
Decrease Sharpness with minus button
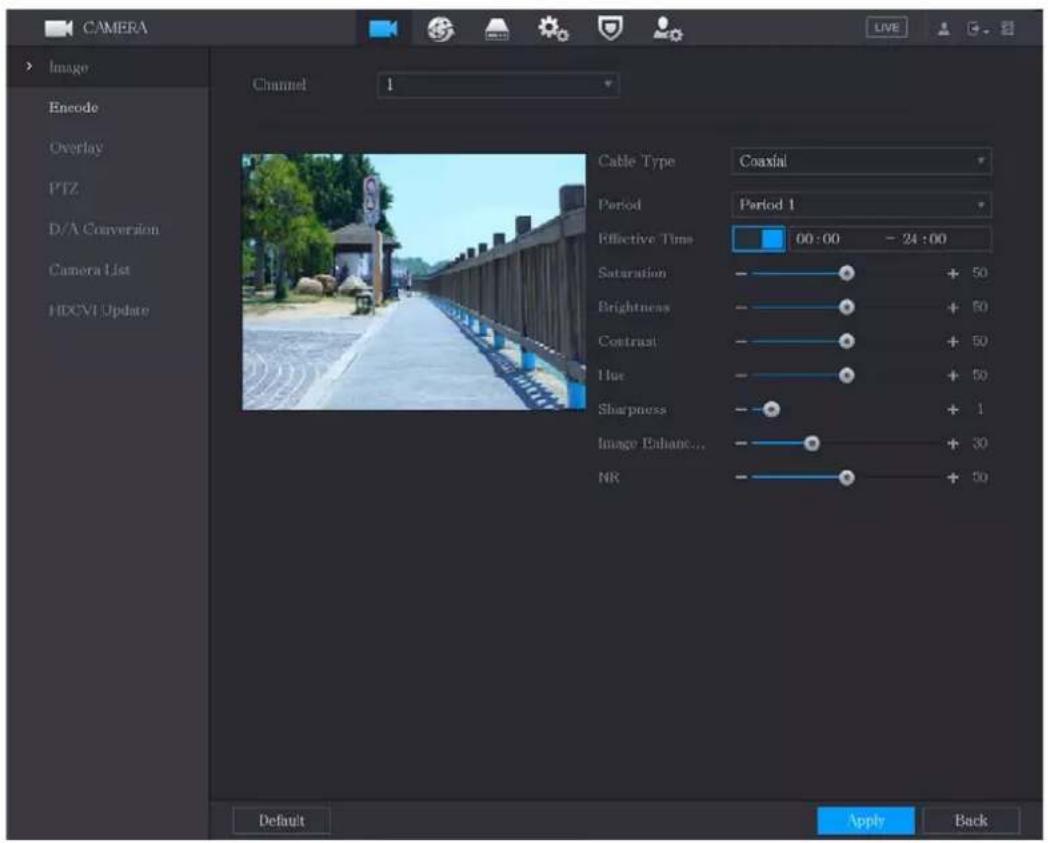(x=741, y=410)
